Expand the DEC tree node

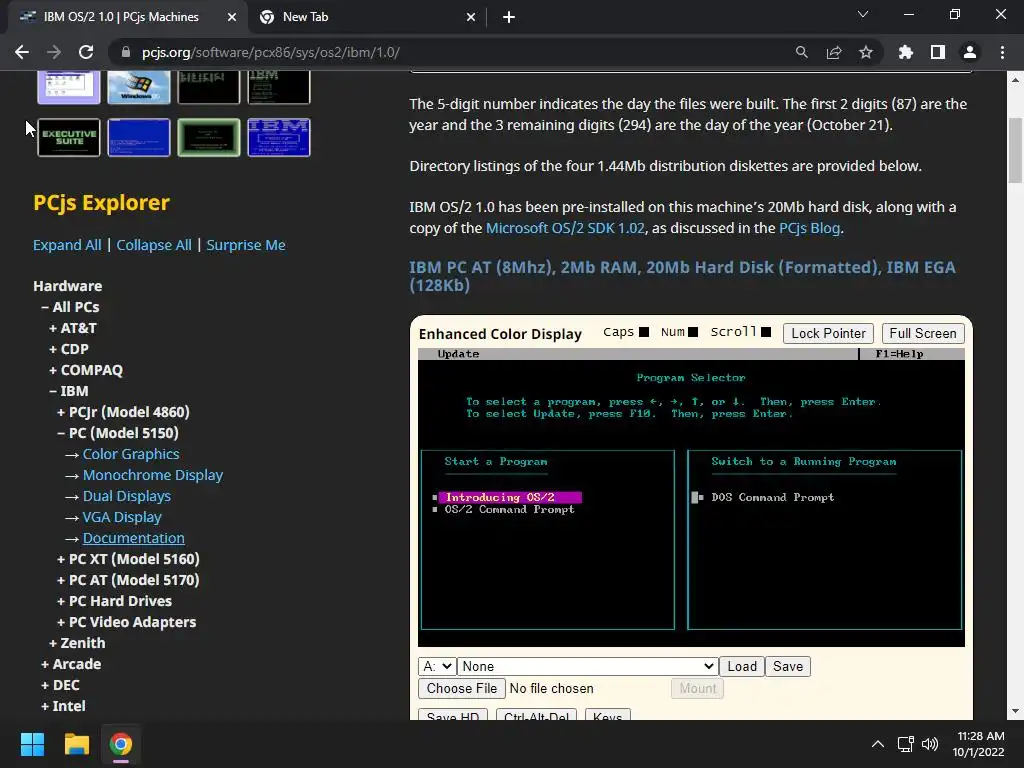(60, 685)
